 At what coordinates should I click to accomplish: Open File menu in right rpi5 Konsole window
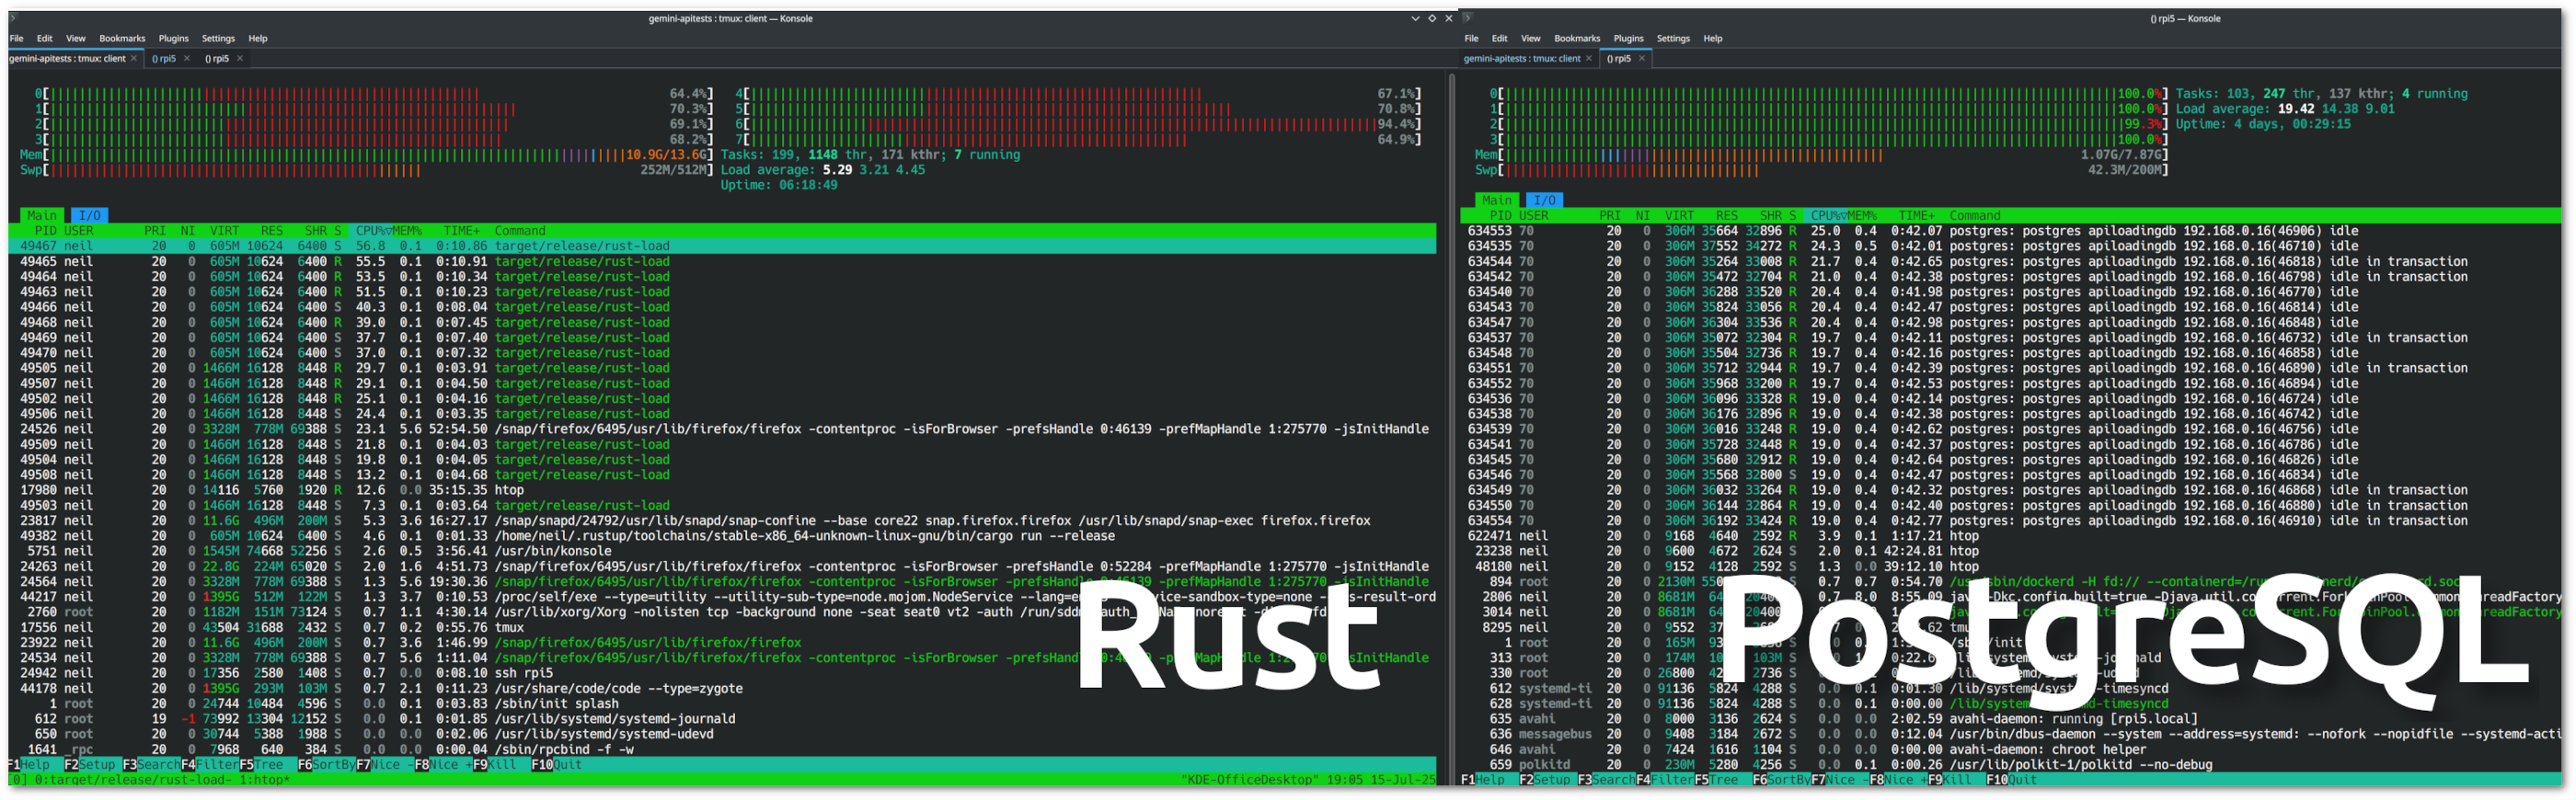pyautogui.click(x=1471, y=38)
